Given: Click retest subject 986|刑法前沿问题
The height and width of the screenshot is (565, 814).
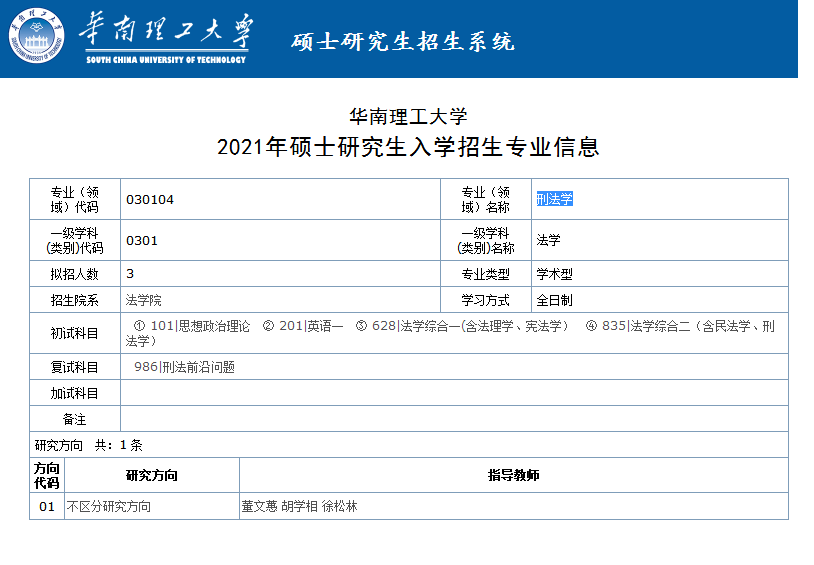Looking at the screenshot, I should 184,367.
